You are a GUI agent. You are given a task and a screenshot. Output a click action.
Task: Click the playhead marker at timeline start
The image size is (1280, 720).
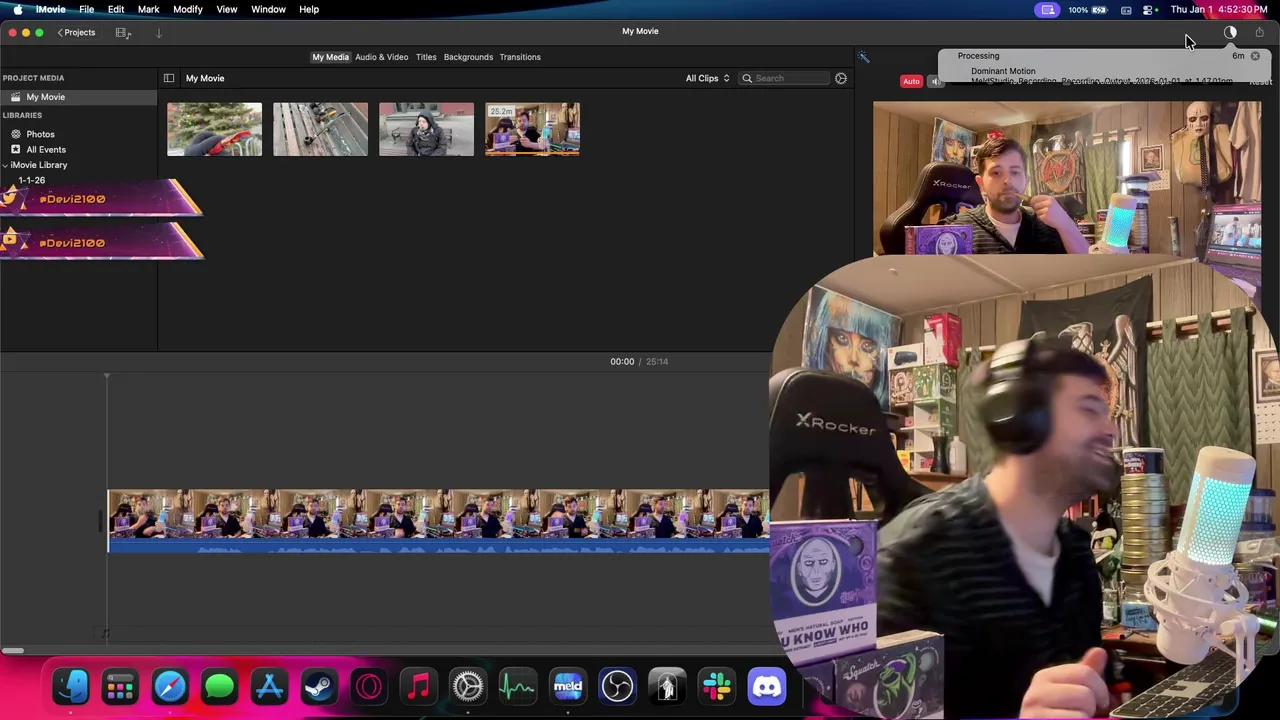pos(107,378)
